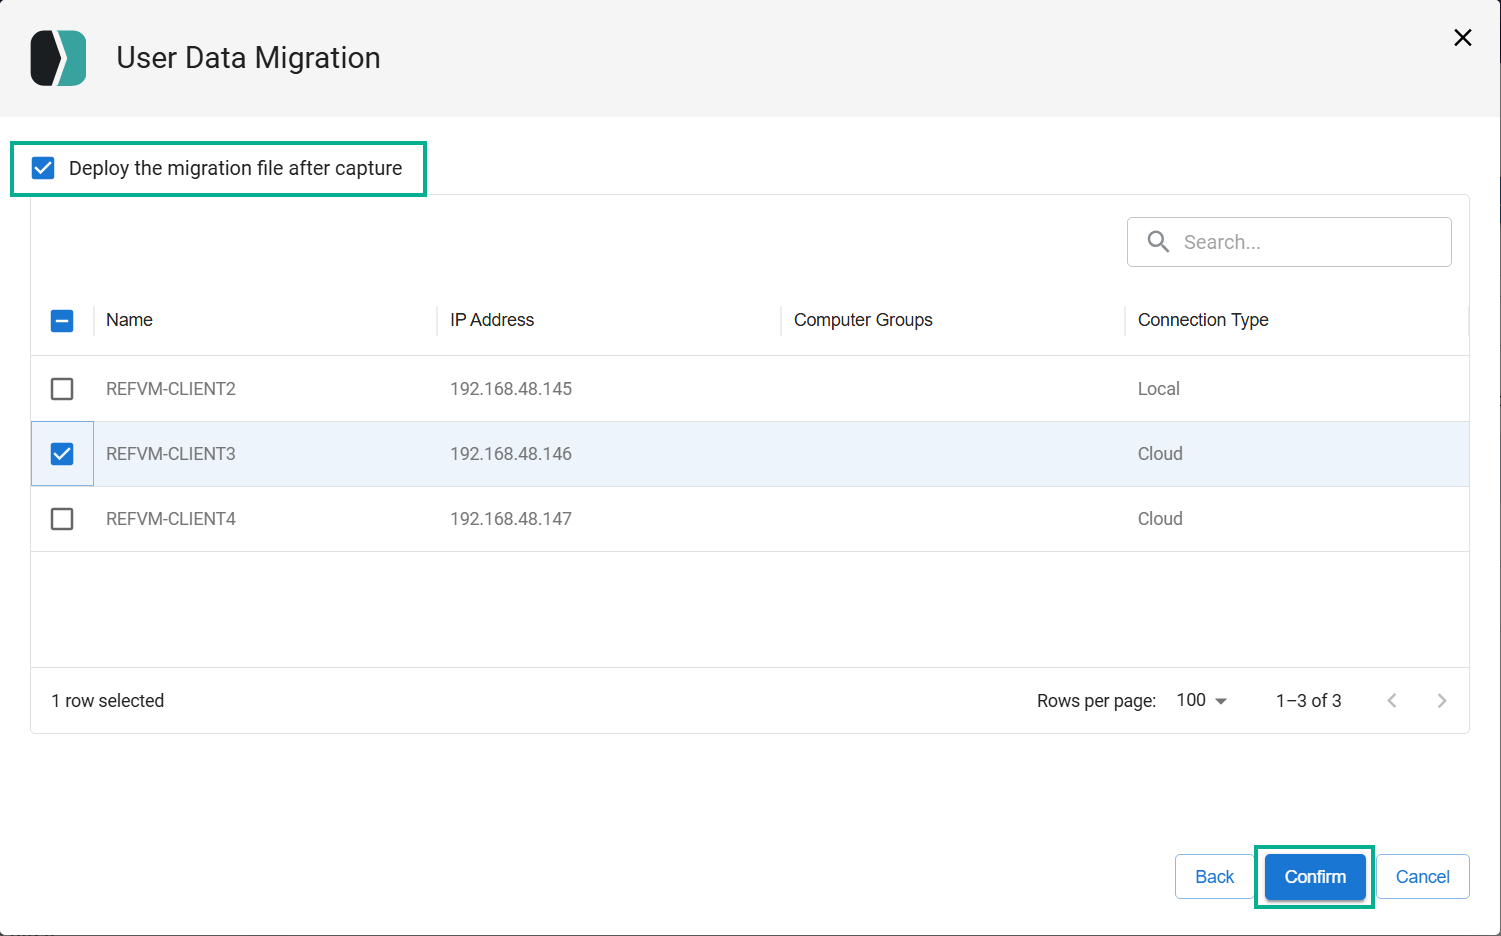Click the Back button

click(1214, 877)
